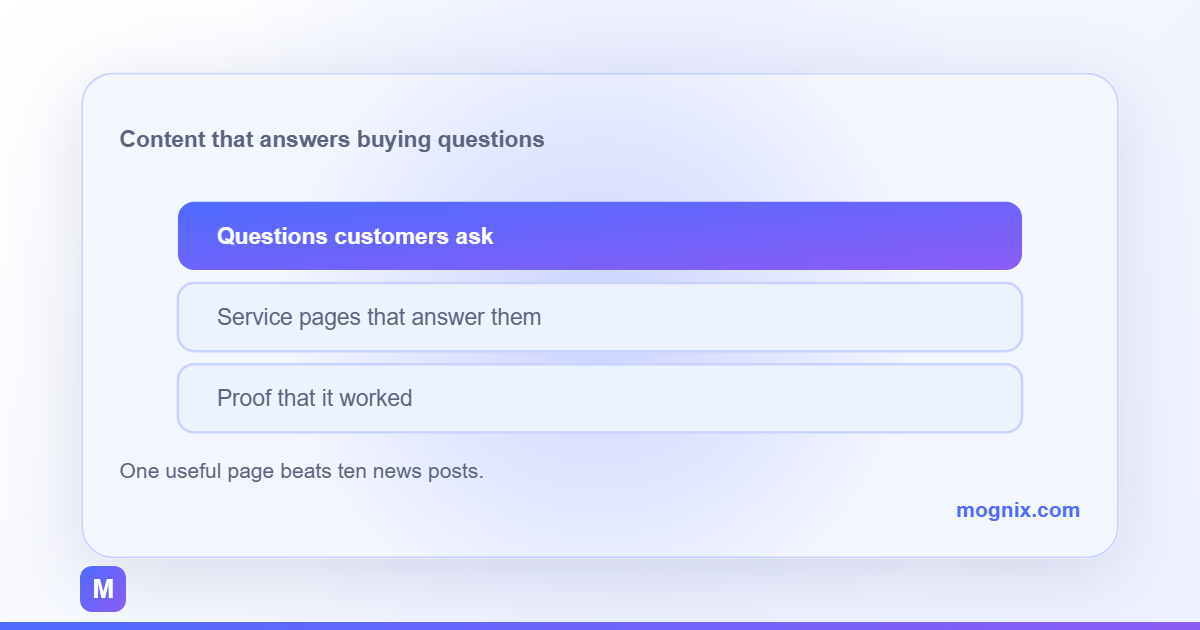The width and height of the screenshot is (1200, 630).
Task: Open the mognix.com link
Action: [1017, 510]
